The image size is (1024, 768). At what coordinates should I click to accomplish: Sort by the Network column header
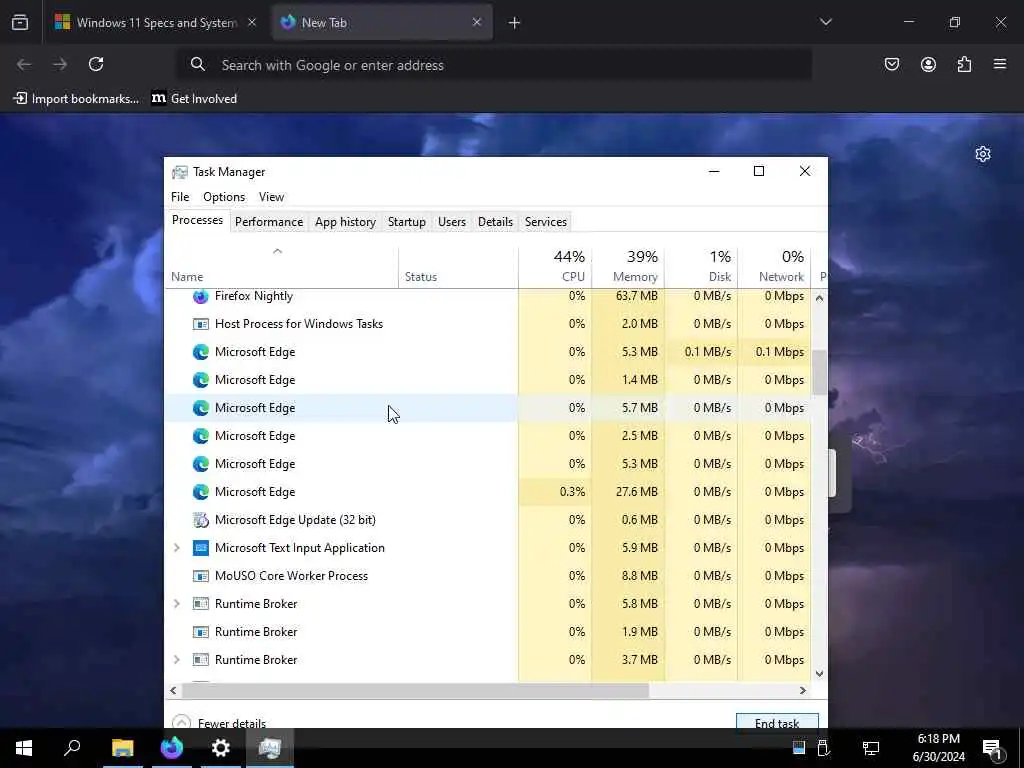coord(775,266)
